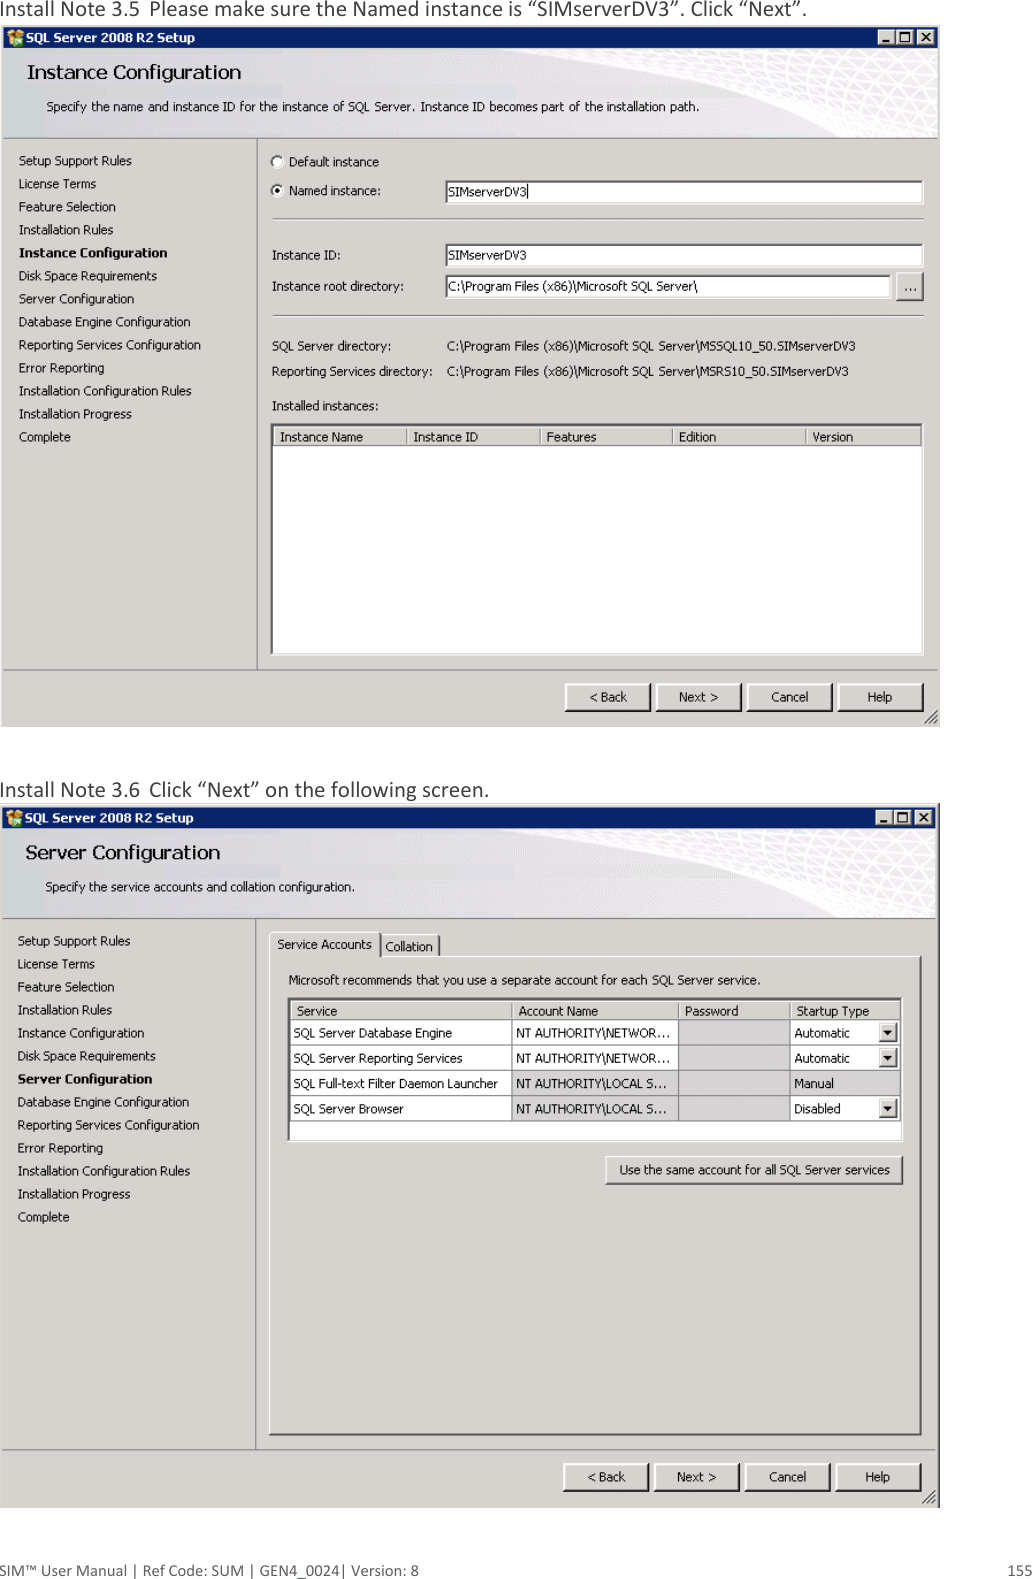Click Server Configuration step in upper sidebar

[x=76, y=299]
